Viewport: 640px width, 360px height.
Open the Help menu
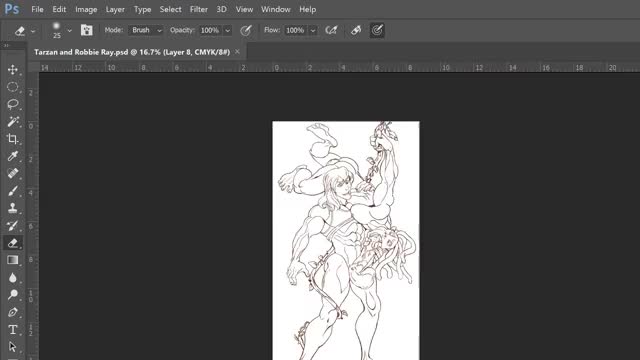coord(307,9)
